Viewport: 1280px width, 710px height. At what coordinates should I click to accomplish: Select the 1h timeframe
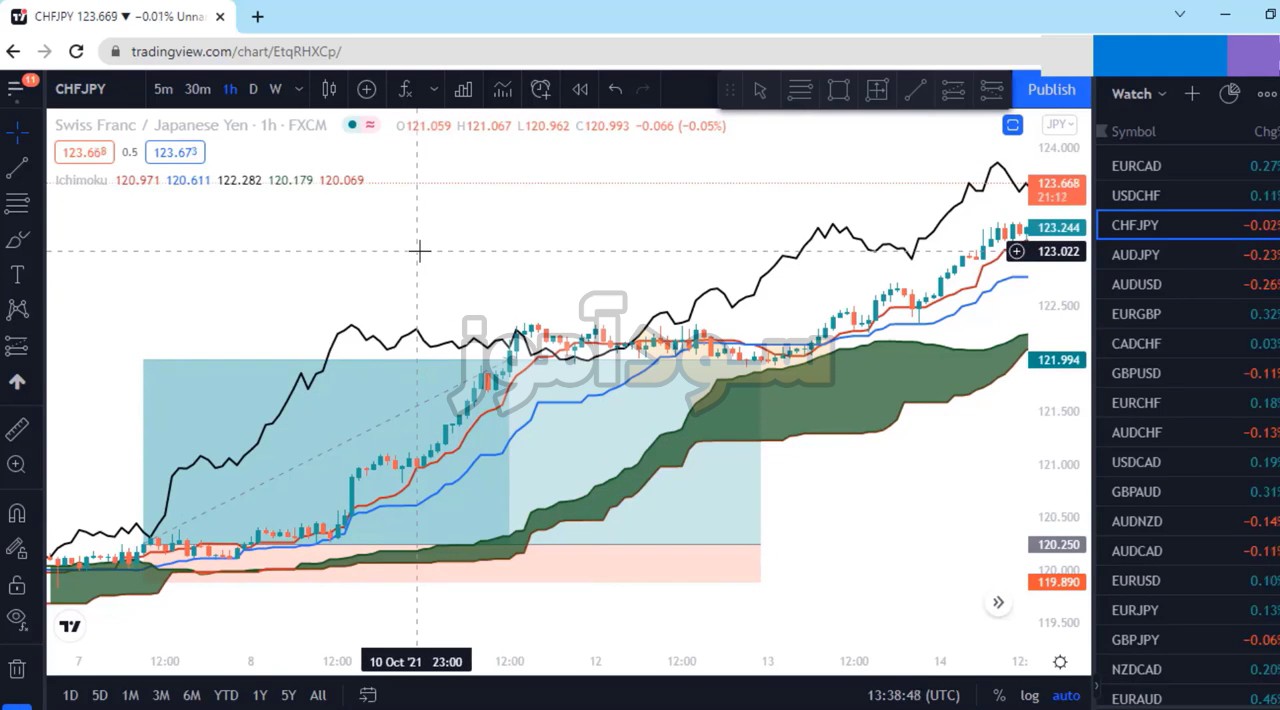pyautogui.click(x=230, y=90)
